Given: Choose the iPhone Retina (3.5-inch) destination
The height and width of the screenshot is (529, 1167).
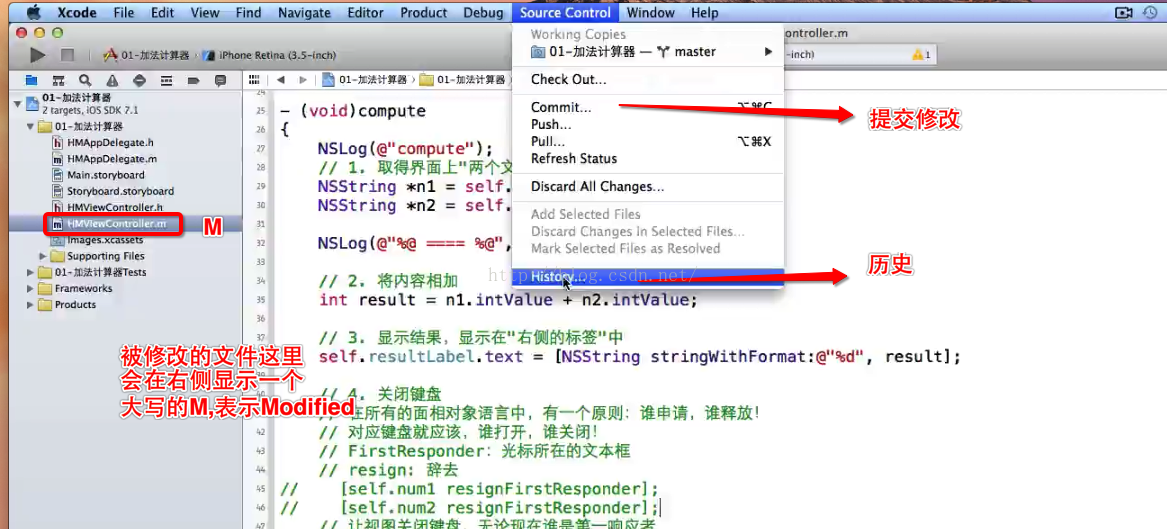Looking at the screenshot, I should tap(268, 56).
